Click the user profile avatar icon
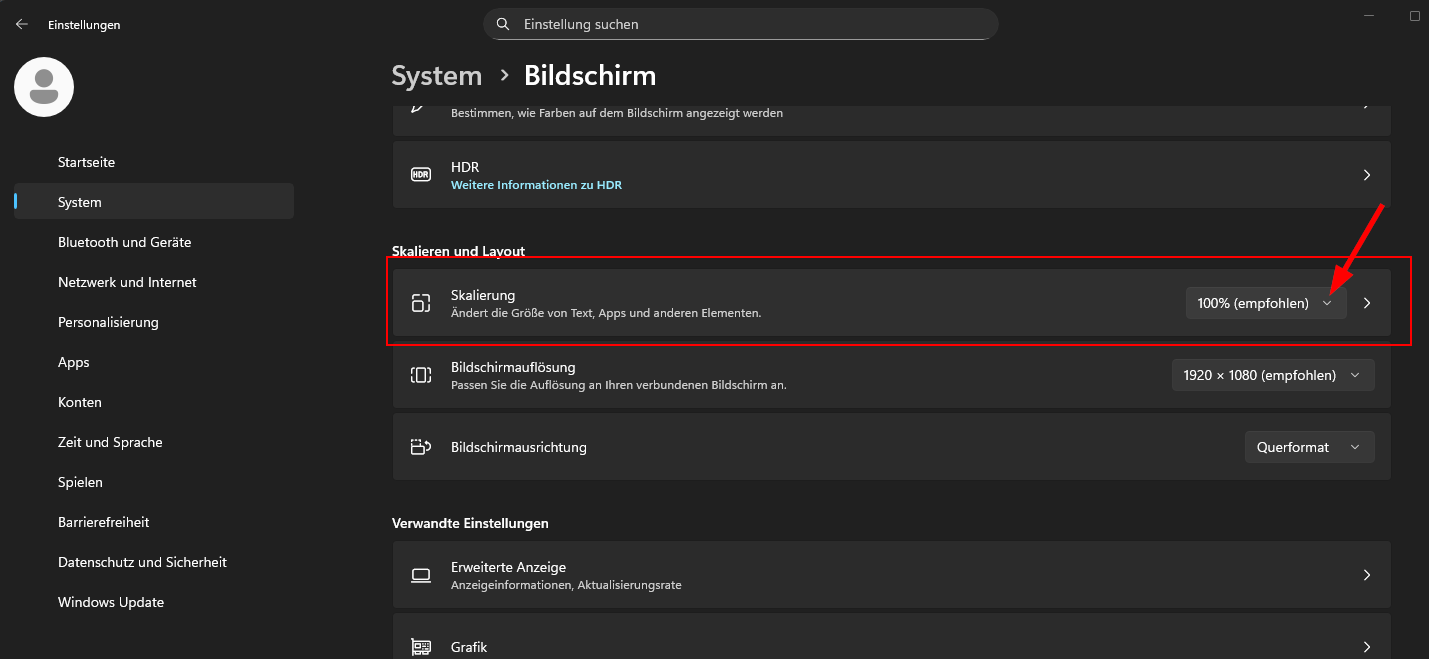Viewport: 1429px width, 659px height. 44,87
